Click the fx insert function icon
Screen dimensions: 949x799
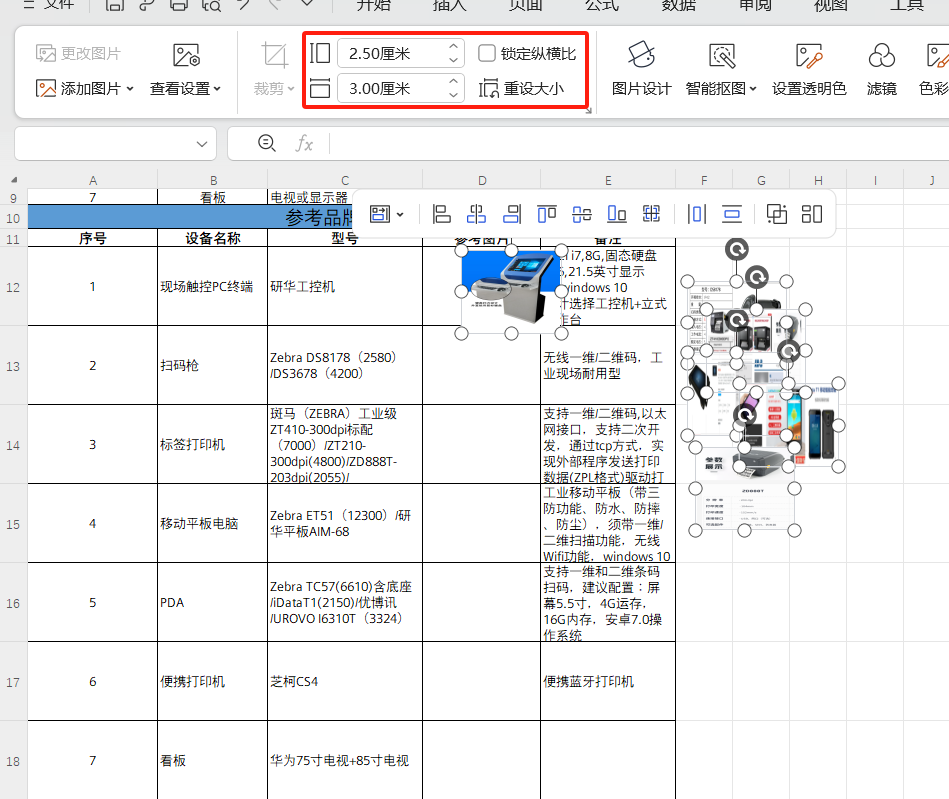(x=304, y=144)
